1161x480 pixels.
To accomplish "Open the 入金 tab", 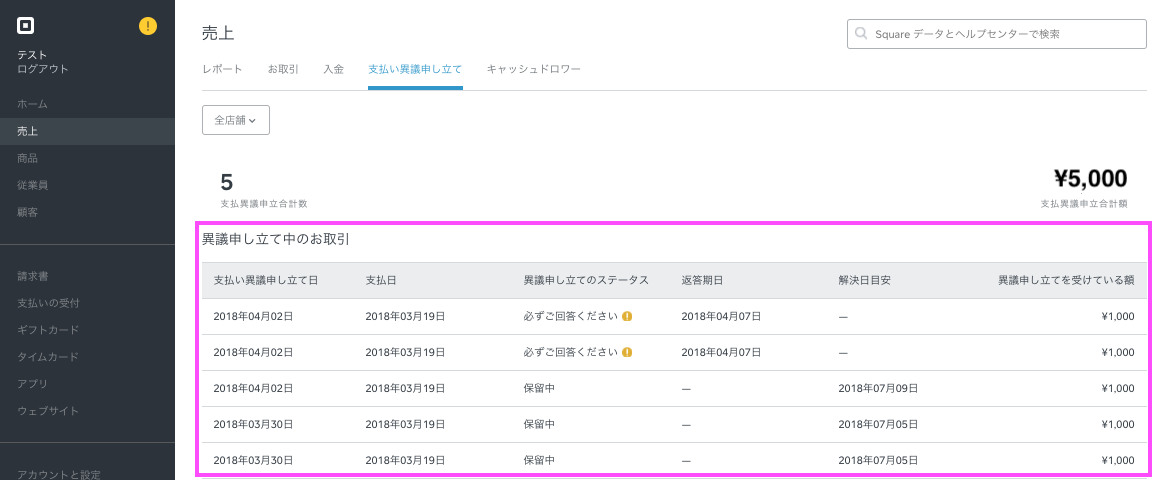I will (333, 69).
